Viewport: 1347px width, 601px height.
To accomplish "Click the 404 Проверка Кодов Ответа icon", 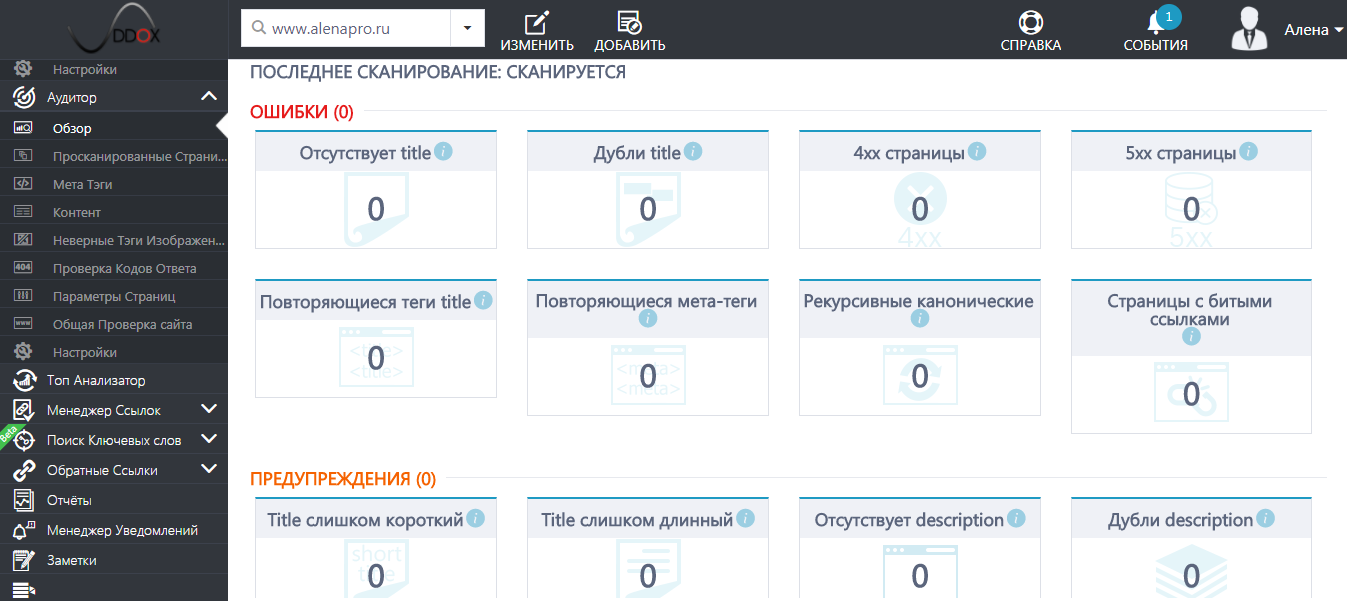I will click(25, 267).
